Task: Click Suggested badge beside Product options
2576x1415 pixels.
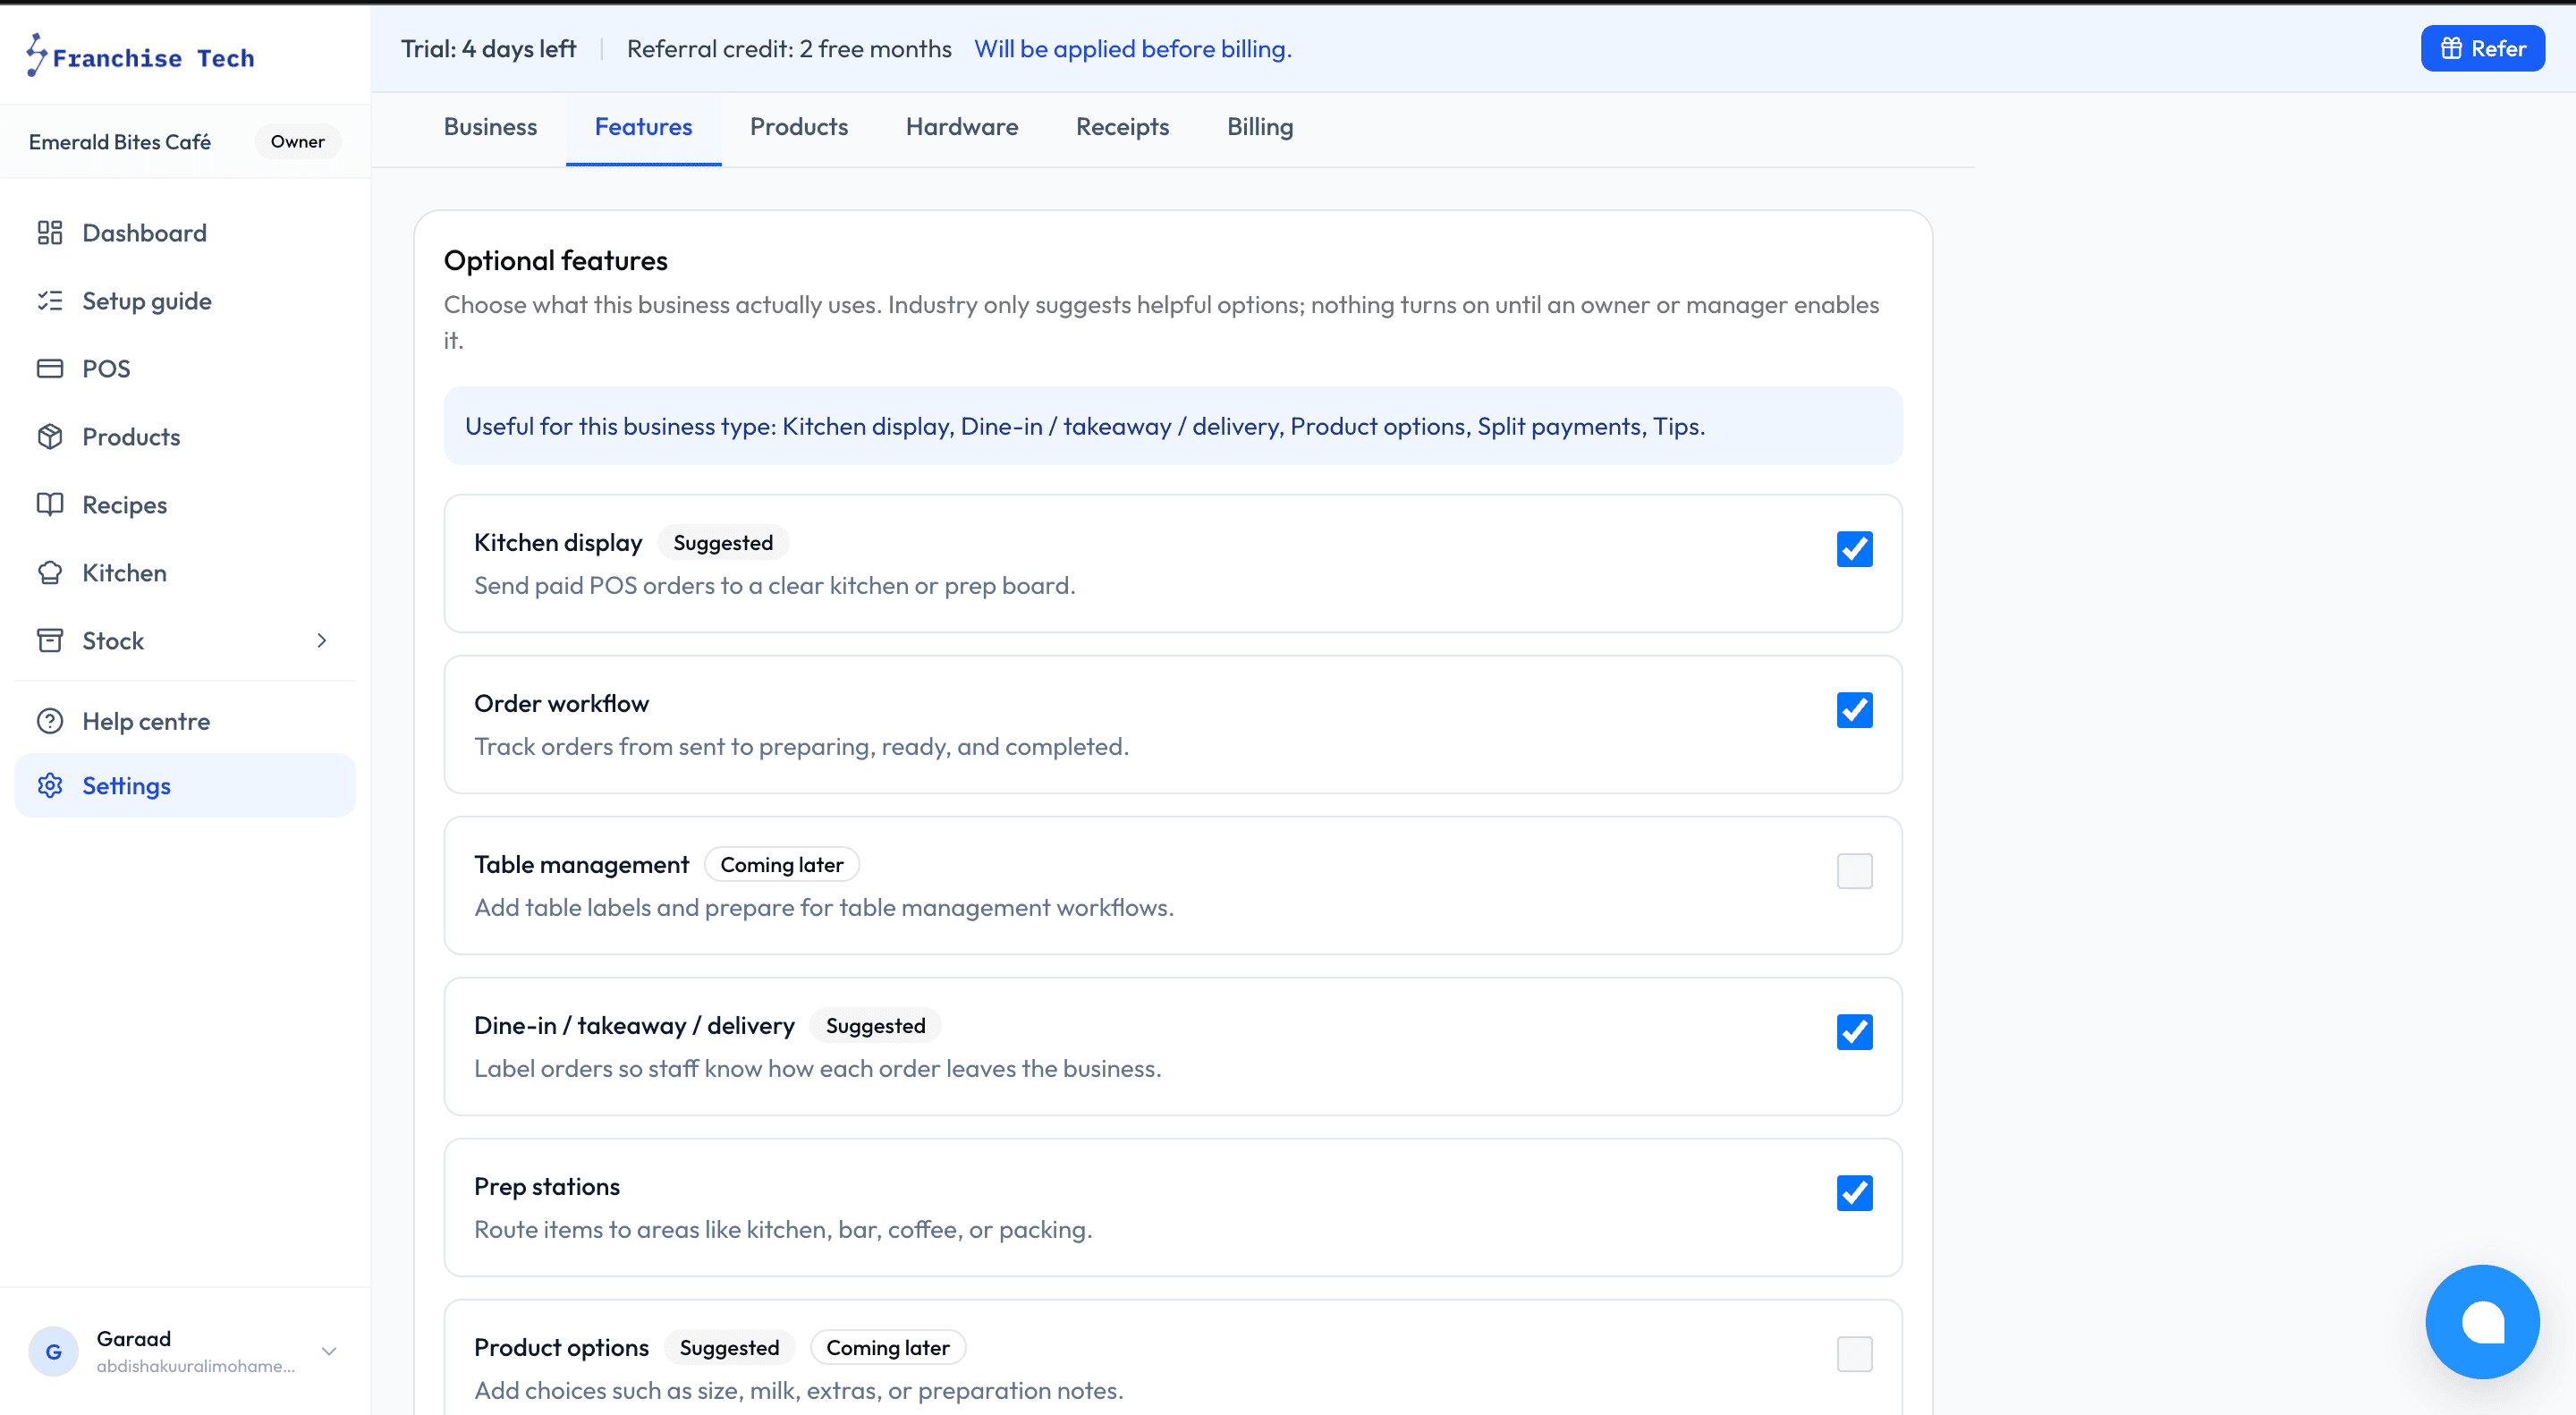Action: click(729, 1348)
